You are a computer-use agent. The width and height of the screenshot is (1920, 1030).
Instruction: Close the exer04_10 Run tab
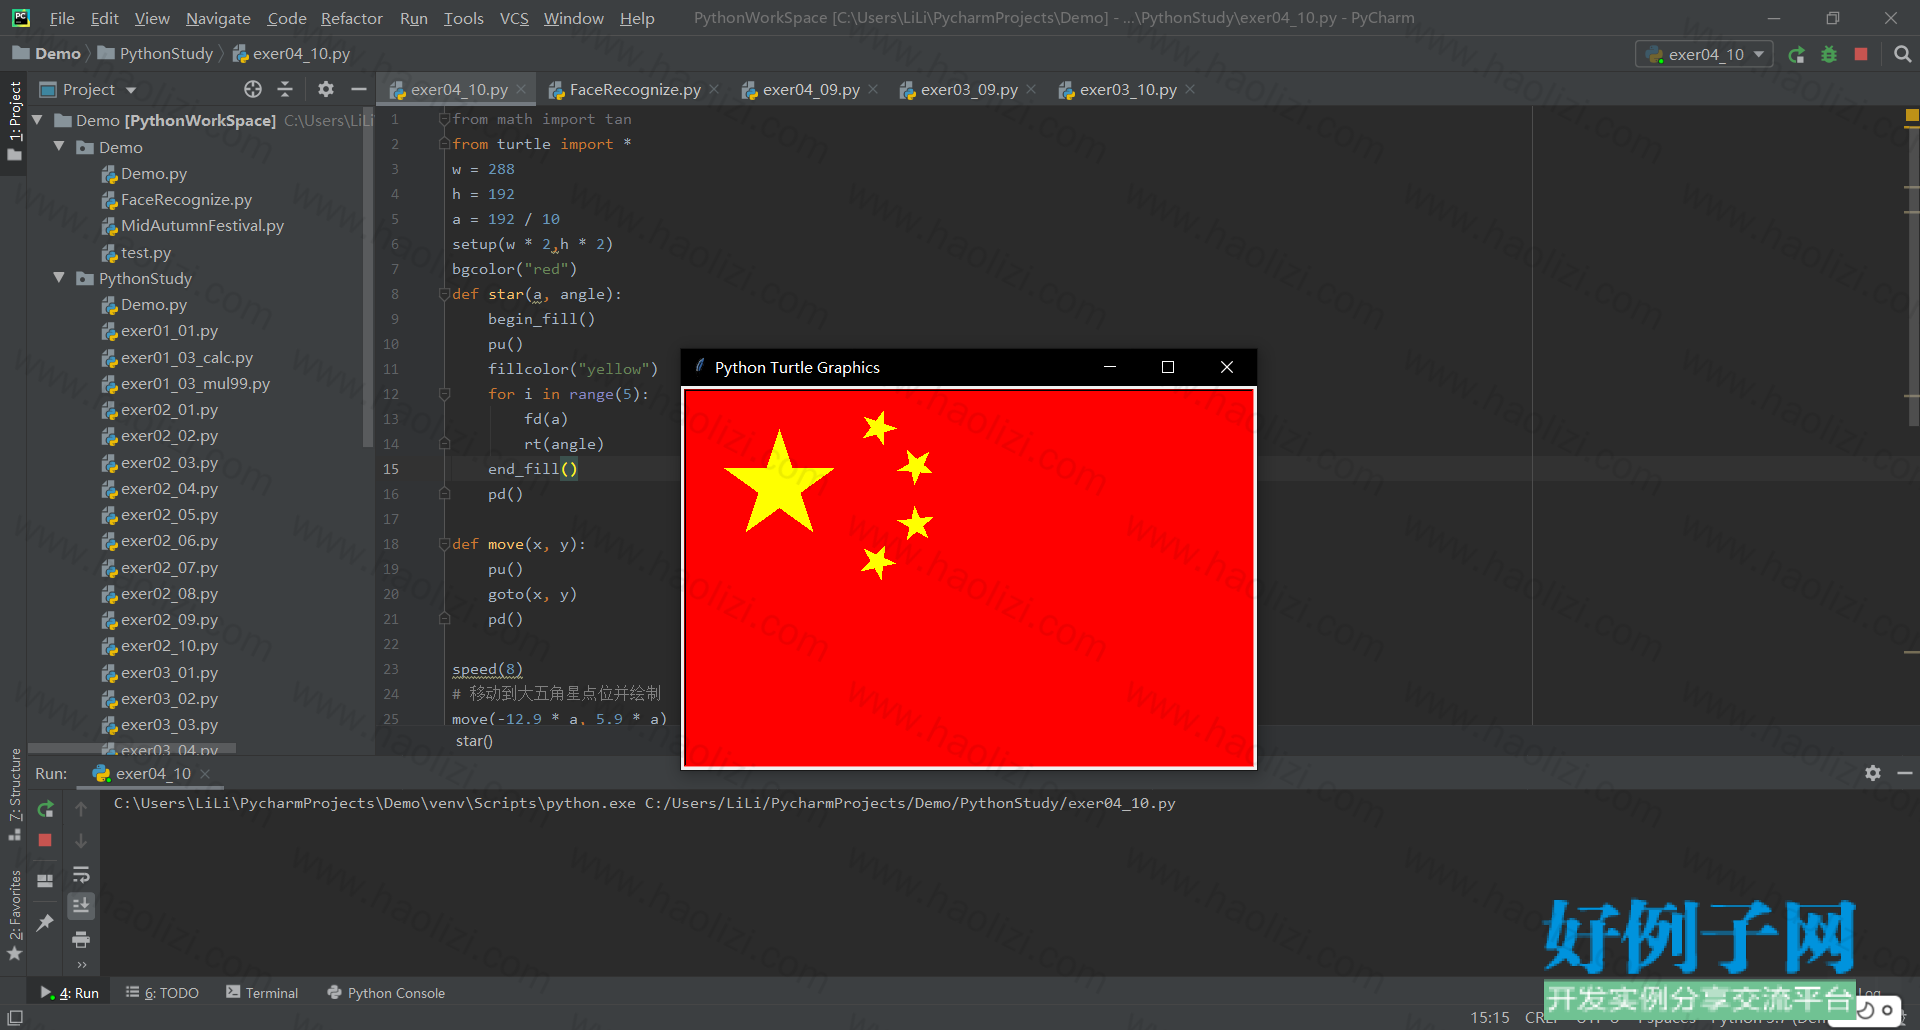pyautogui.click(x=205, y=773)
